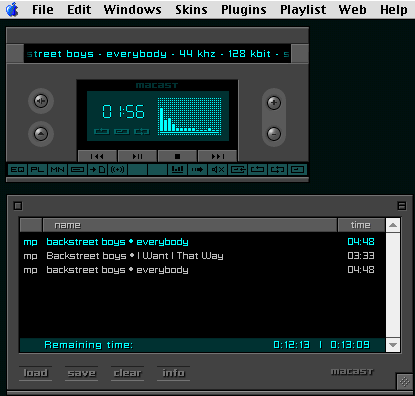This screenshot has height=396, width=415.
Task: Click the last toolbar window icon
Action: pyautogui.click(x=297, y=170)
